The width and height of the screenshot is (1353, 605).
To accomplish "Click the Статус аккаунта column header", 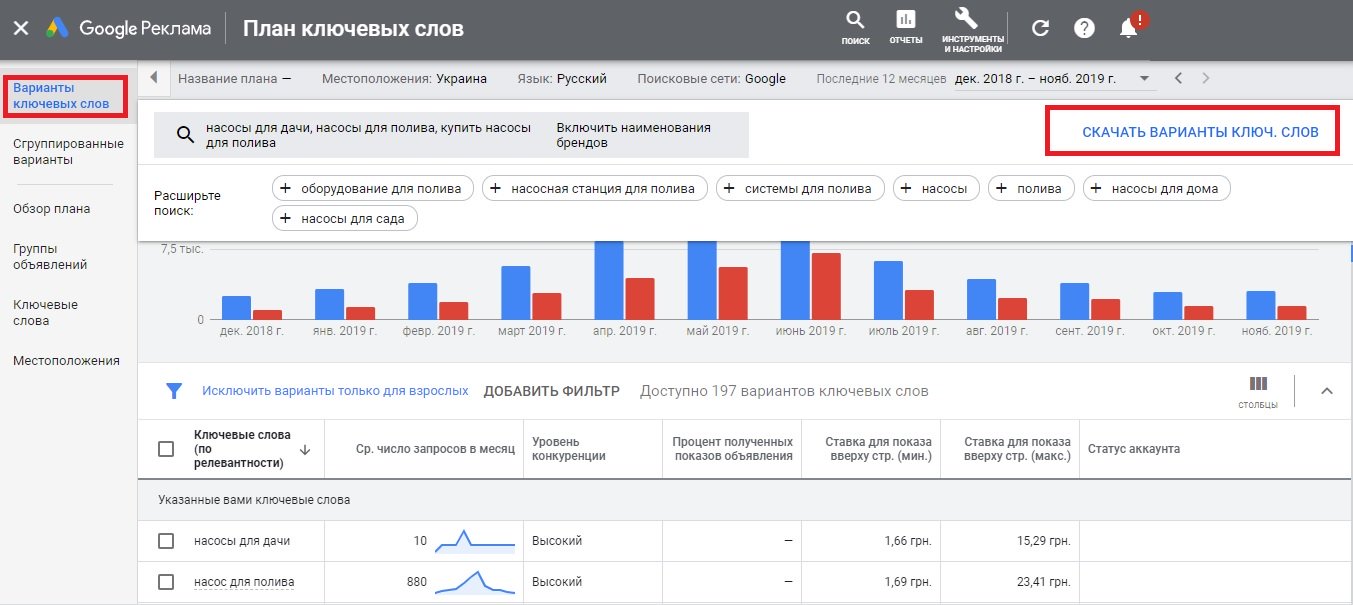I will pos(1134,450).
